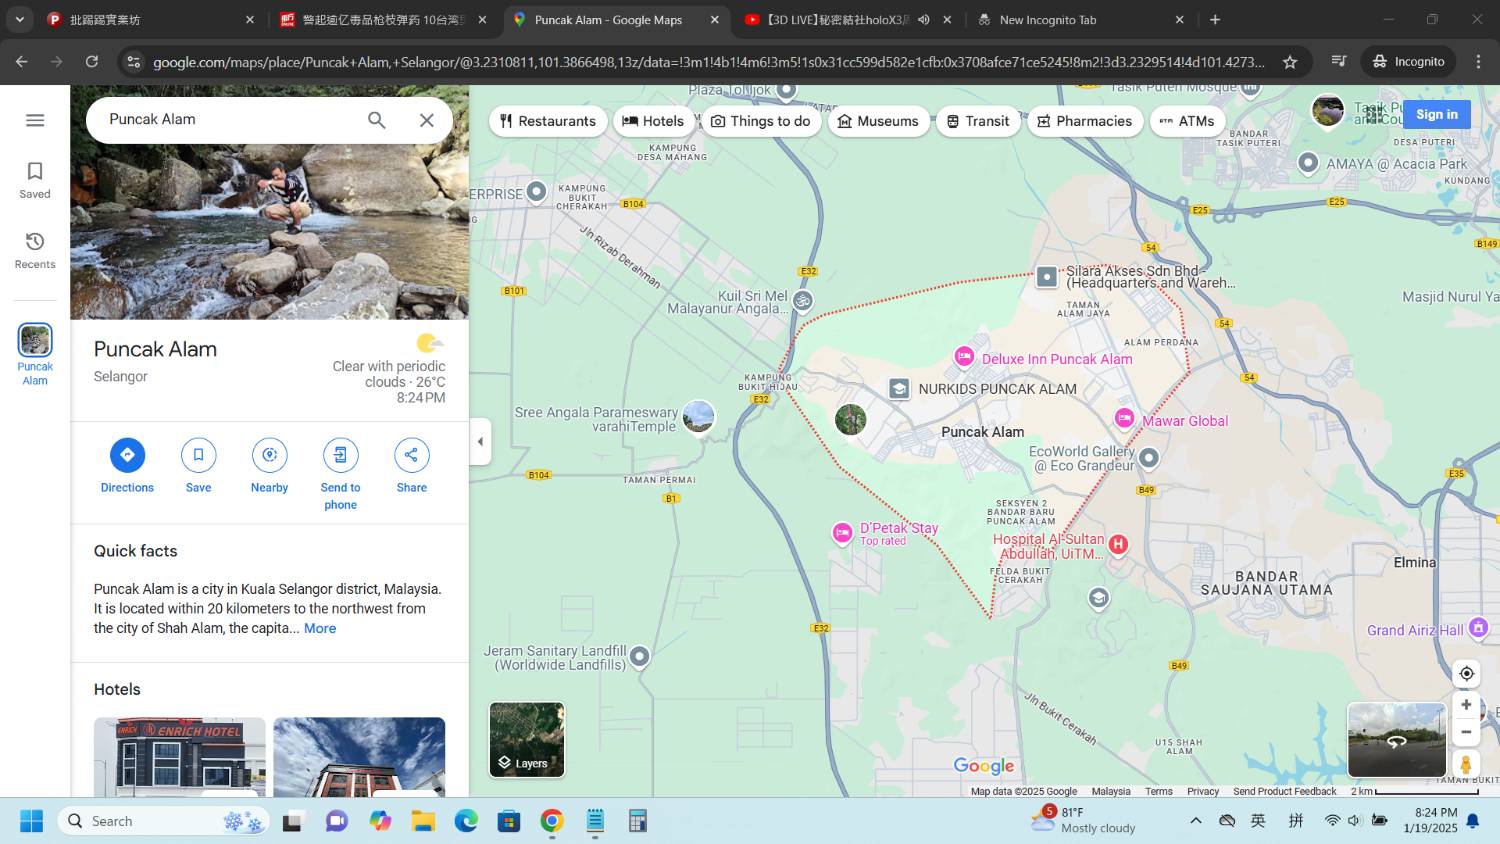Zoom in on the map
The height and width of the screenshot is (844, 1500).
tap(1466, 704)
